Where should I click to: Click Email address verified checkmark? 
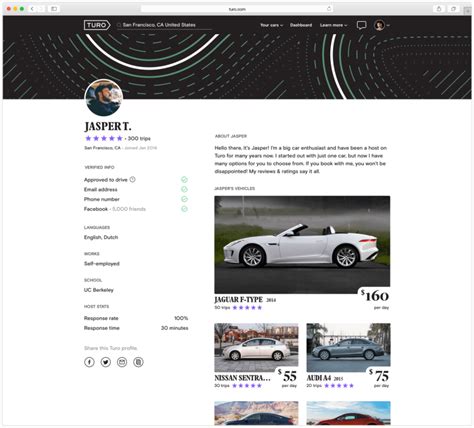pyautogui.click(x=184, y=189)
